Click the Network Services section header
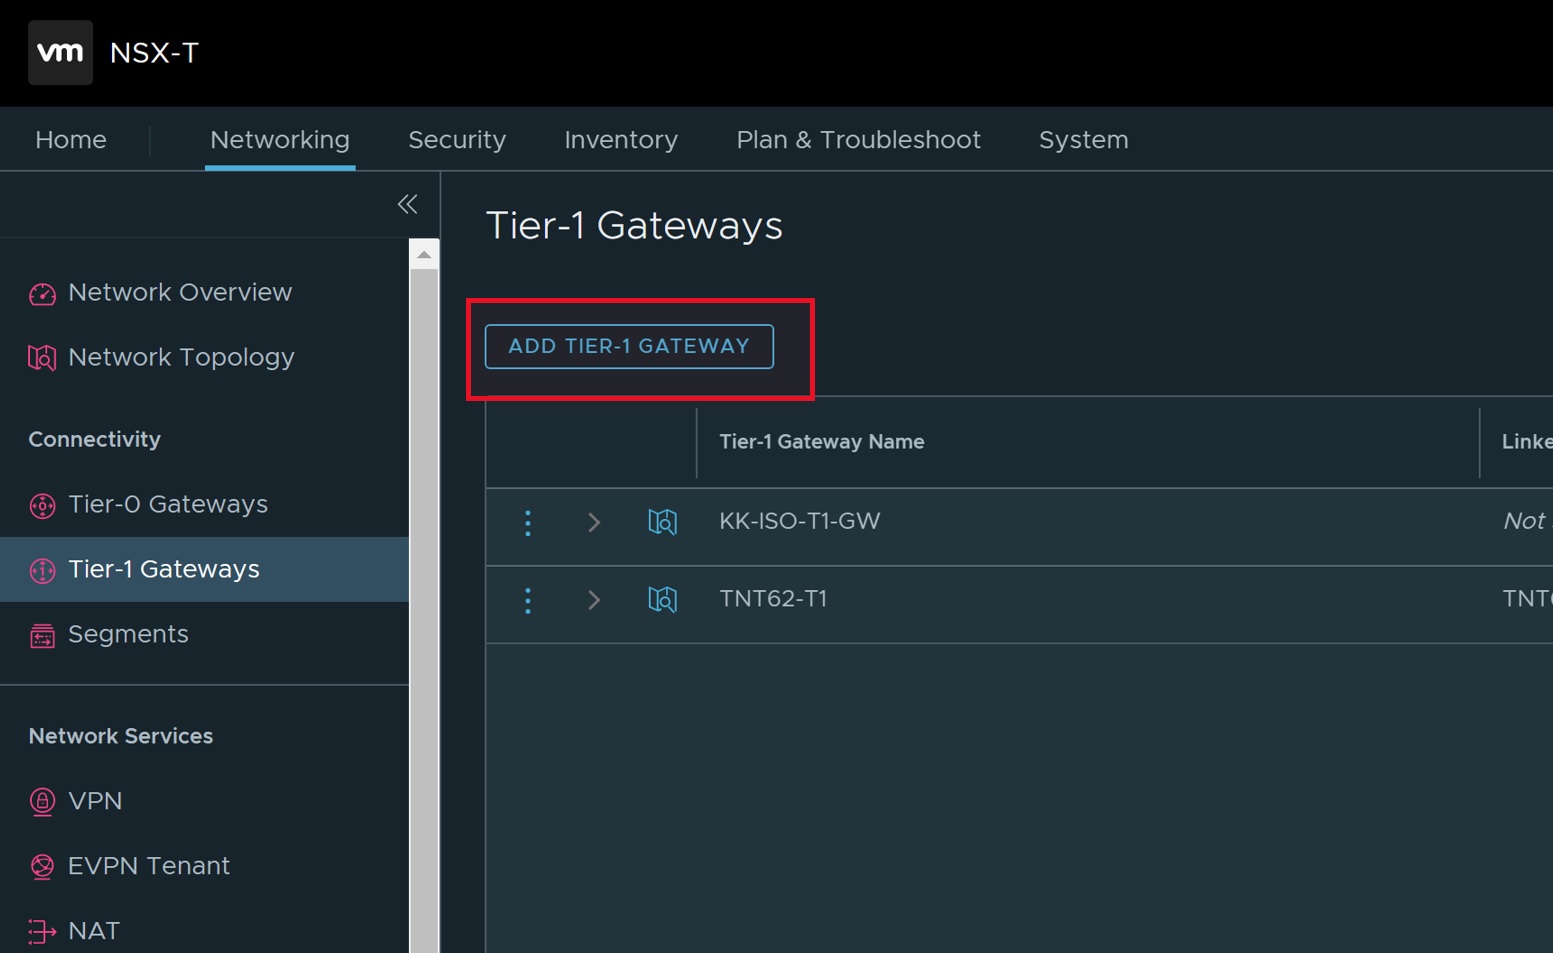The image size is (1553, 953). [x=121, y=736]
